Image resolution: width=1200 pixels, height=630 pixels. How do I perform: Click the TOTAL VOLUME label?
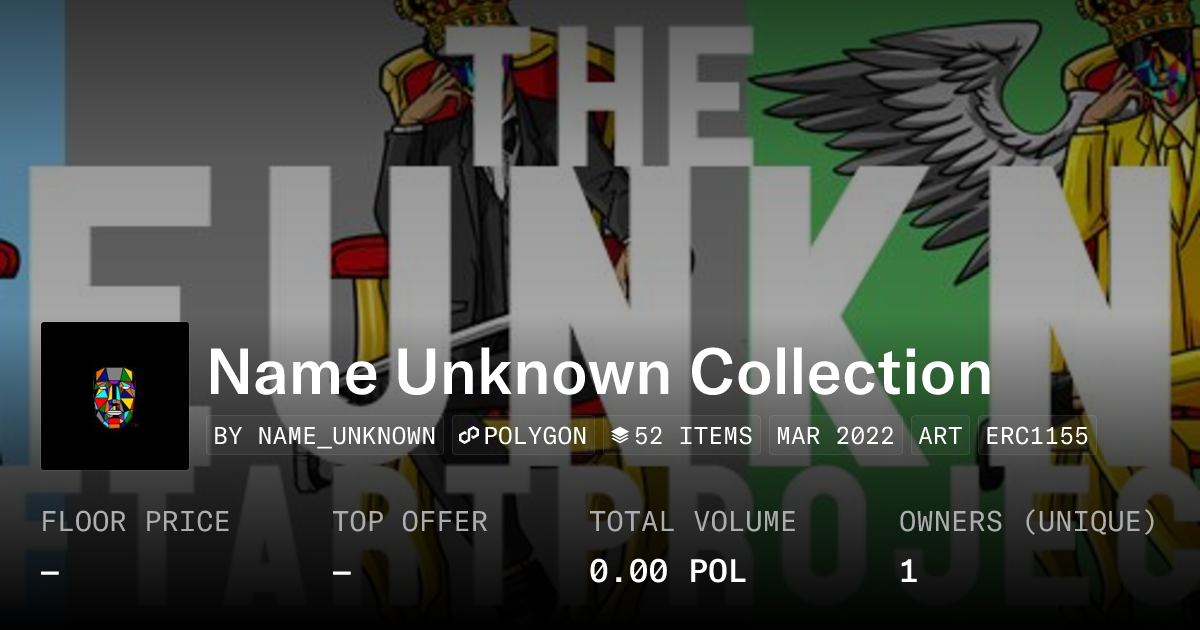(x=692, y=522)
